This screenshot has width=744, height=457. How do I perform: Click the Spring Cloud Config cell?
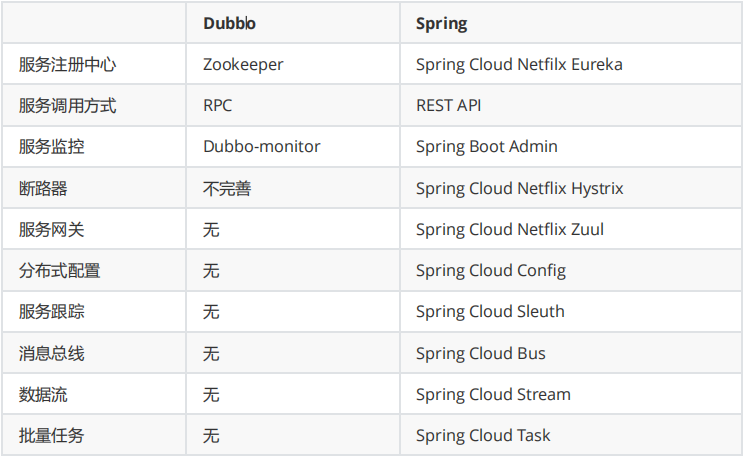click(491, 270)
